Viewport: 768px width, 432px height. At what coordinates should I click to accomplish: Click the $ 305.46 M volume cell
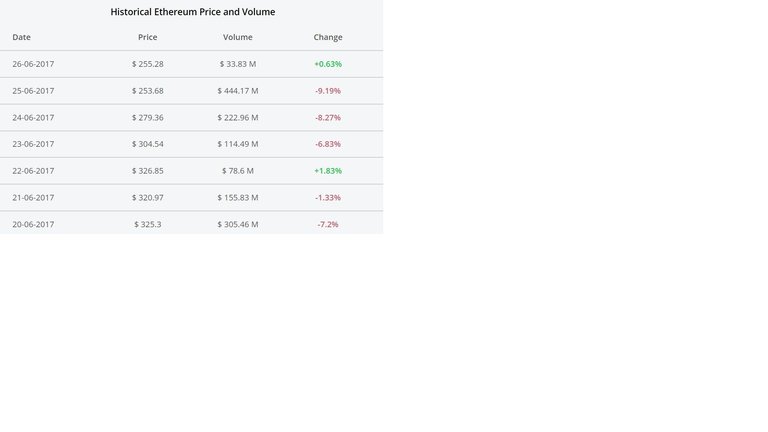click(x=238, y=224)
